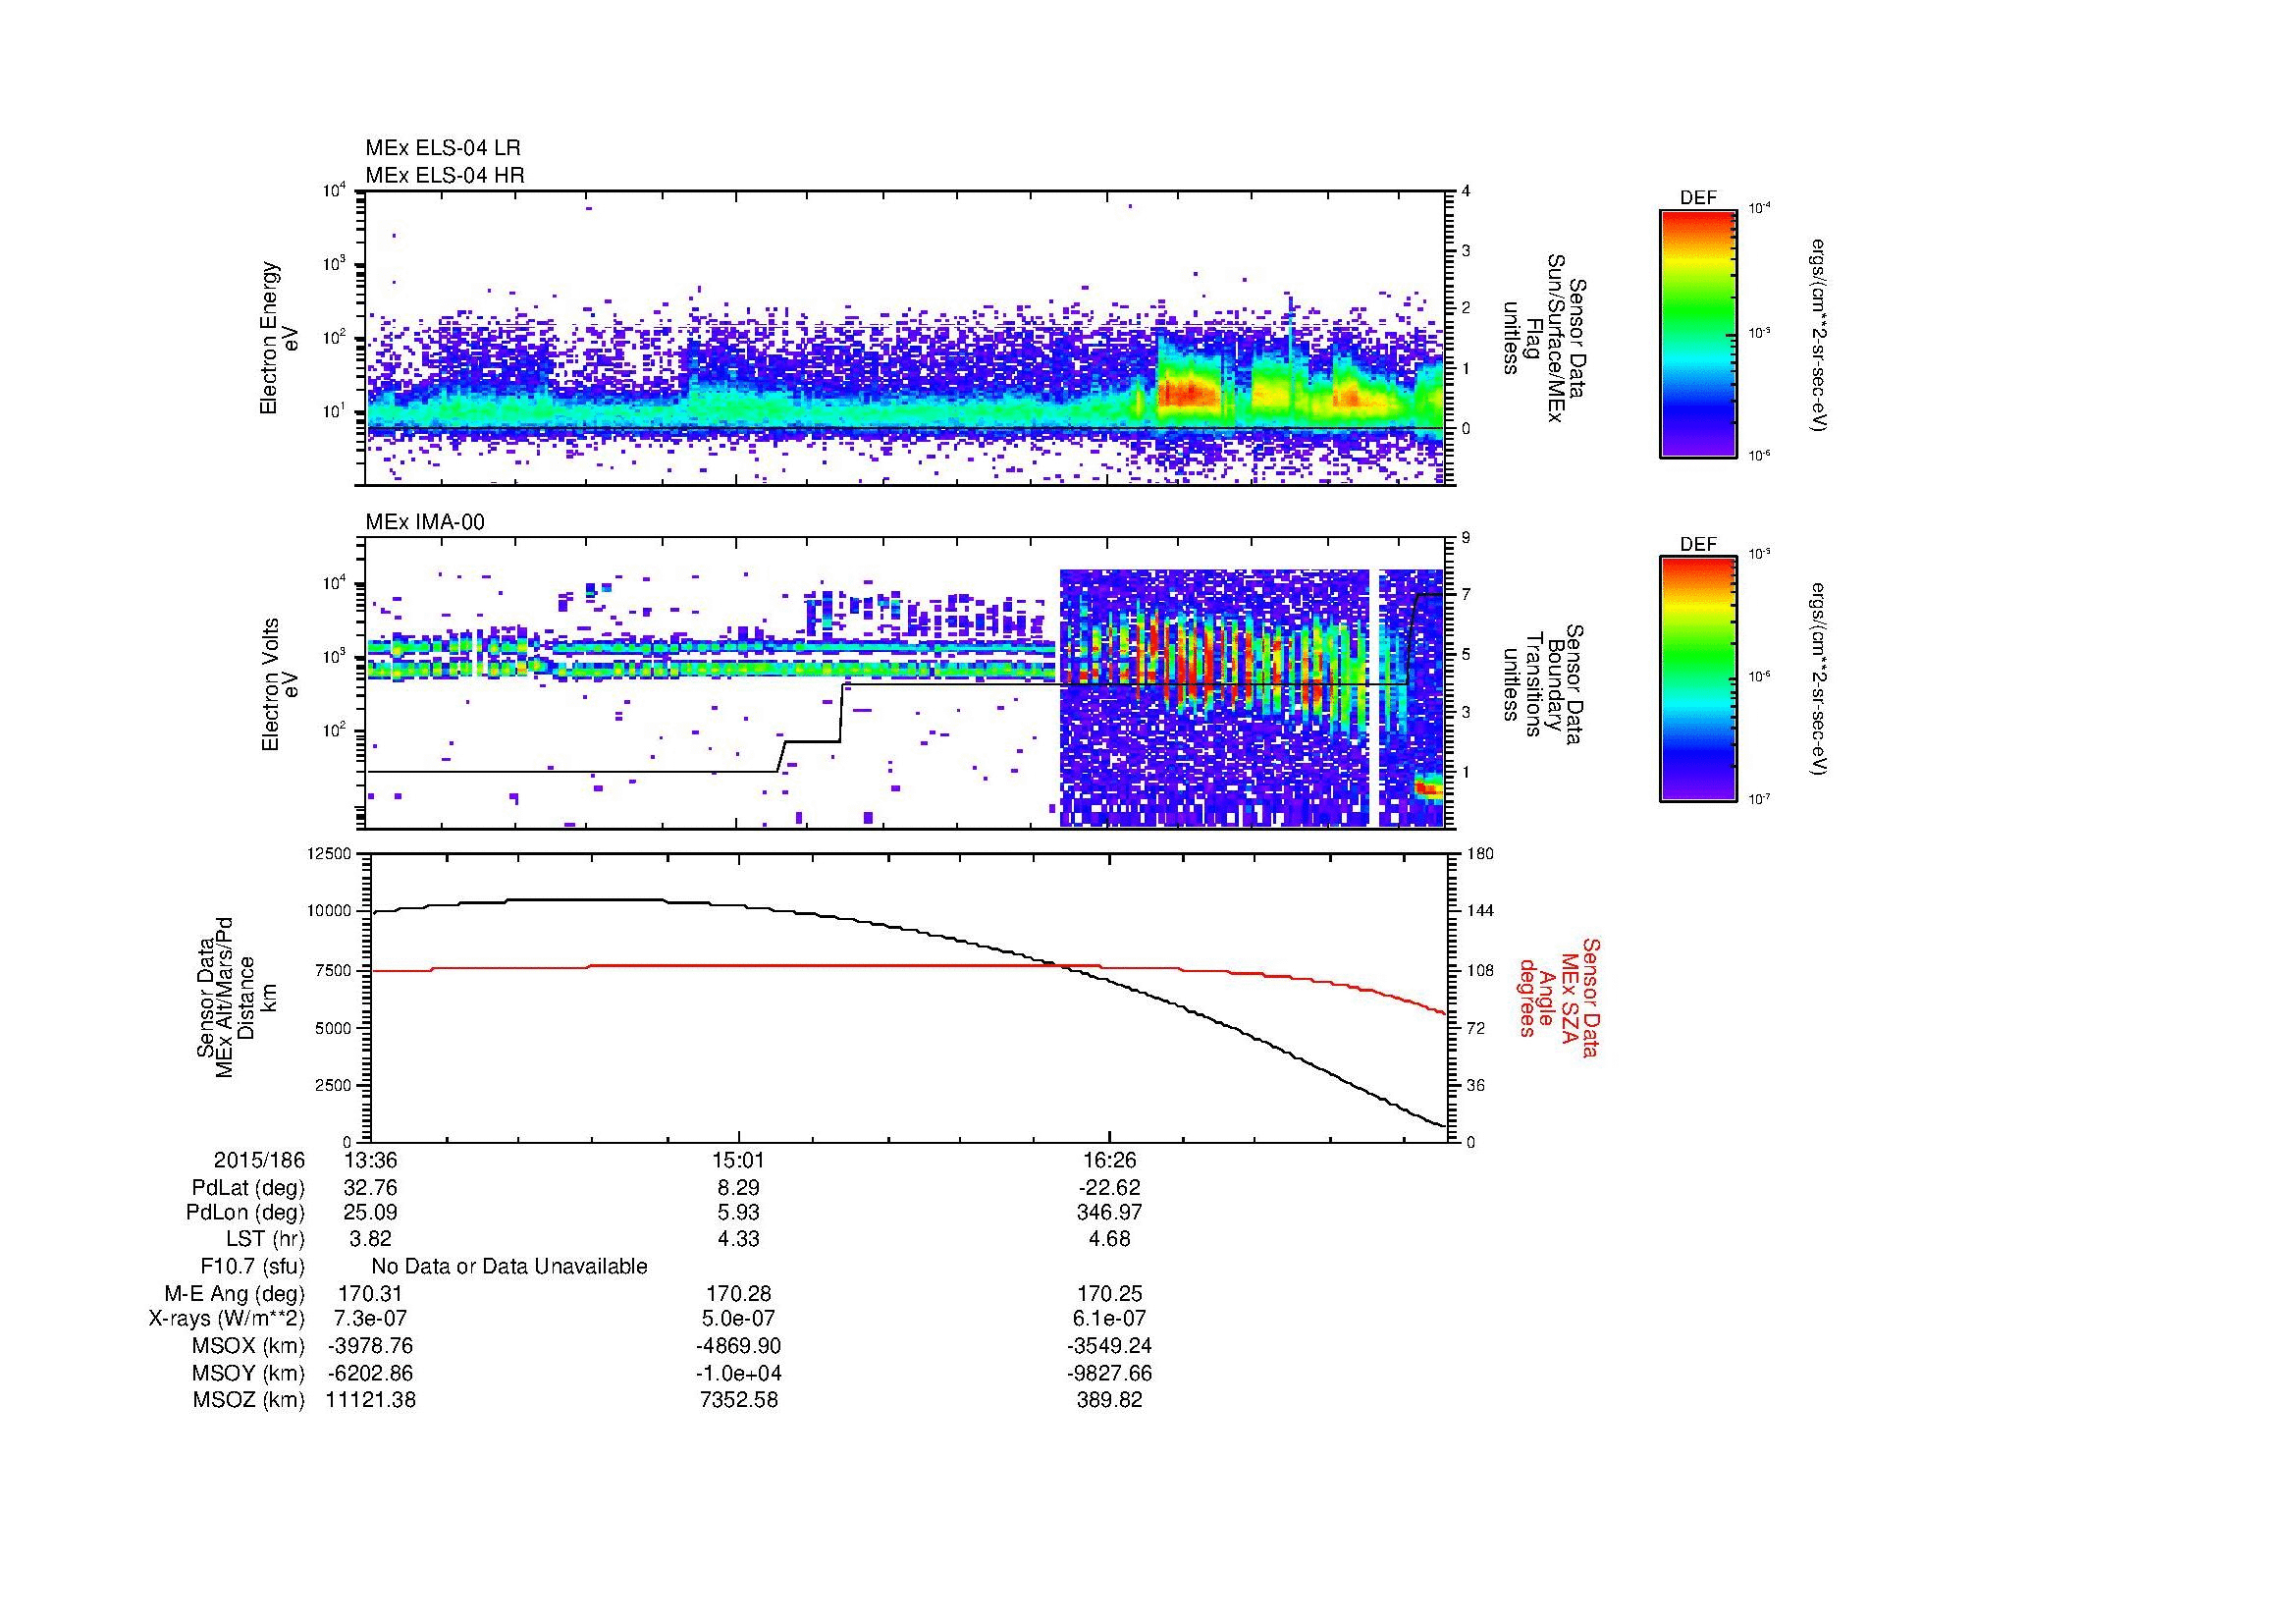Click the 'Electron Energy eV' axis label
The height and width of the screenshot is (1623, 2296).
(x=279, y=338)
